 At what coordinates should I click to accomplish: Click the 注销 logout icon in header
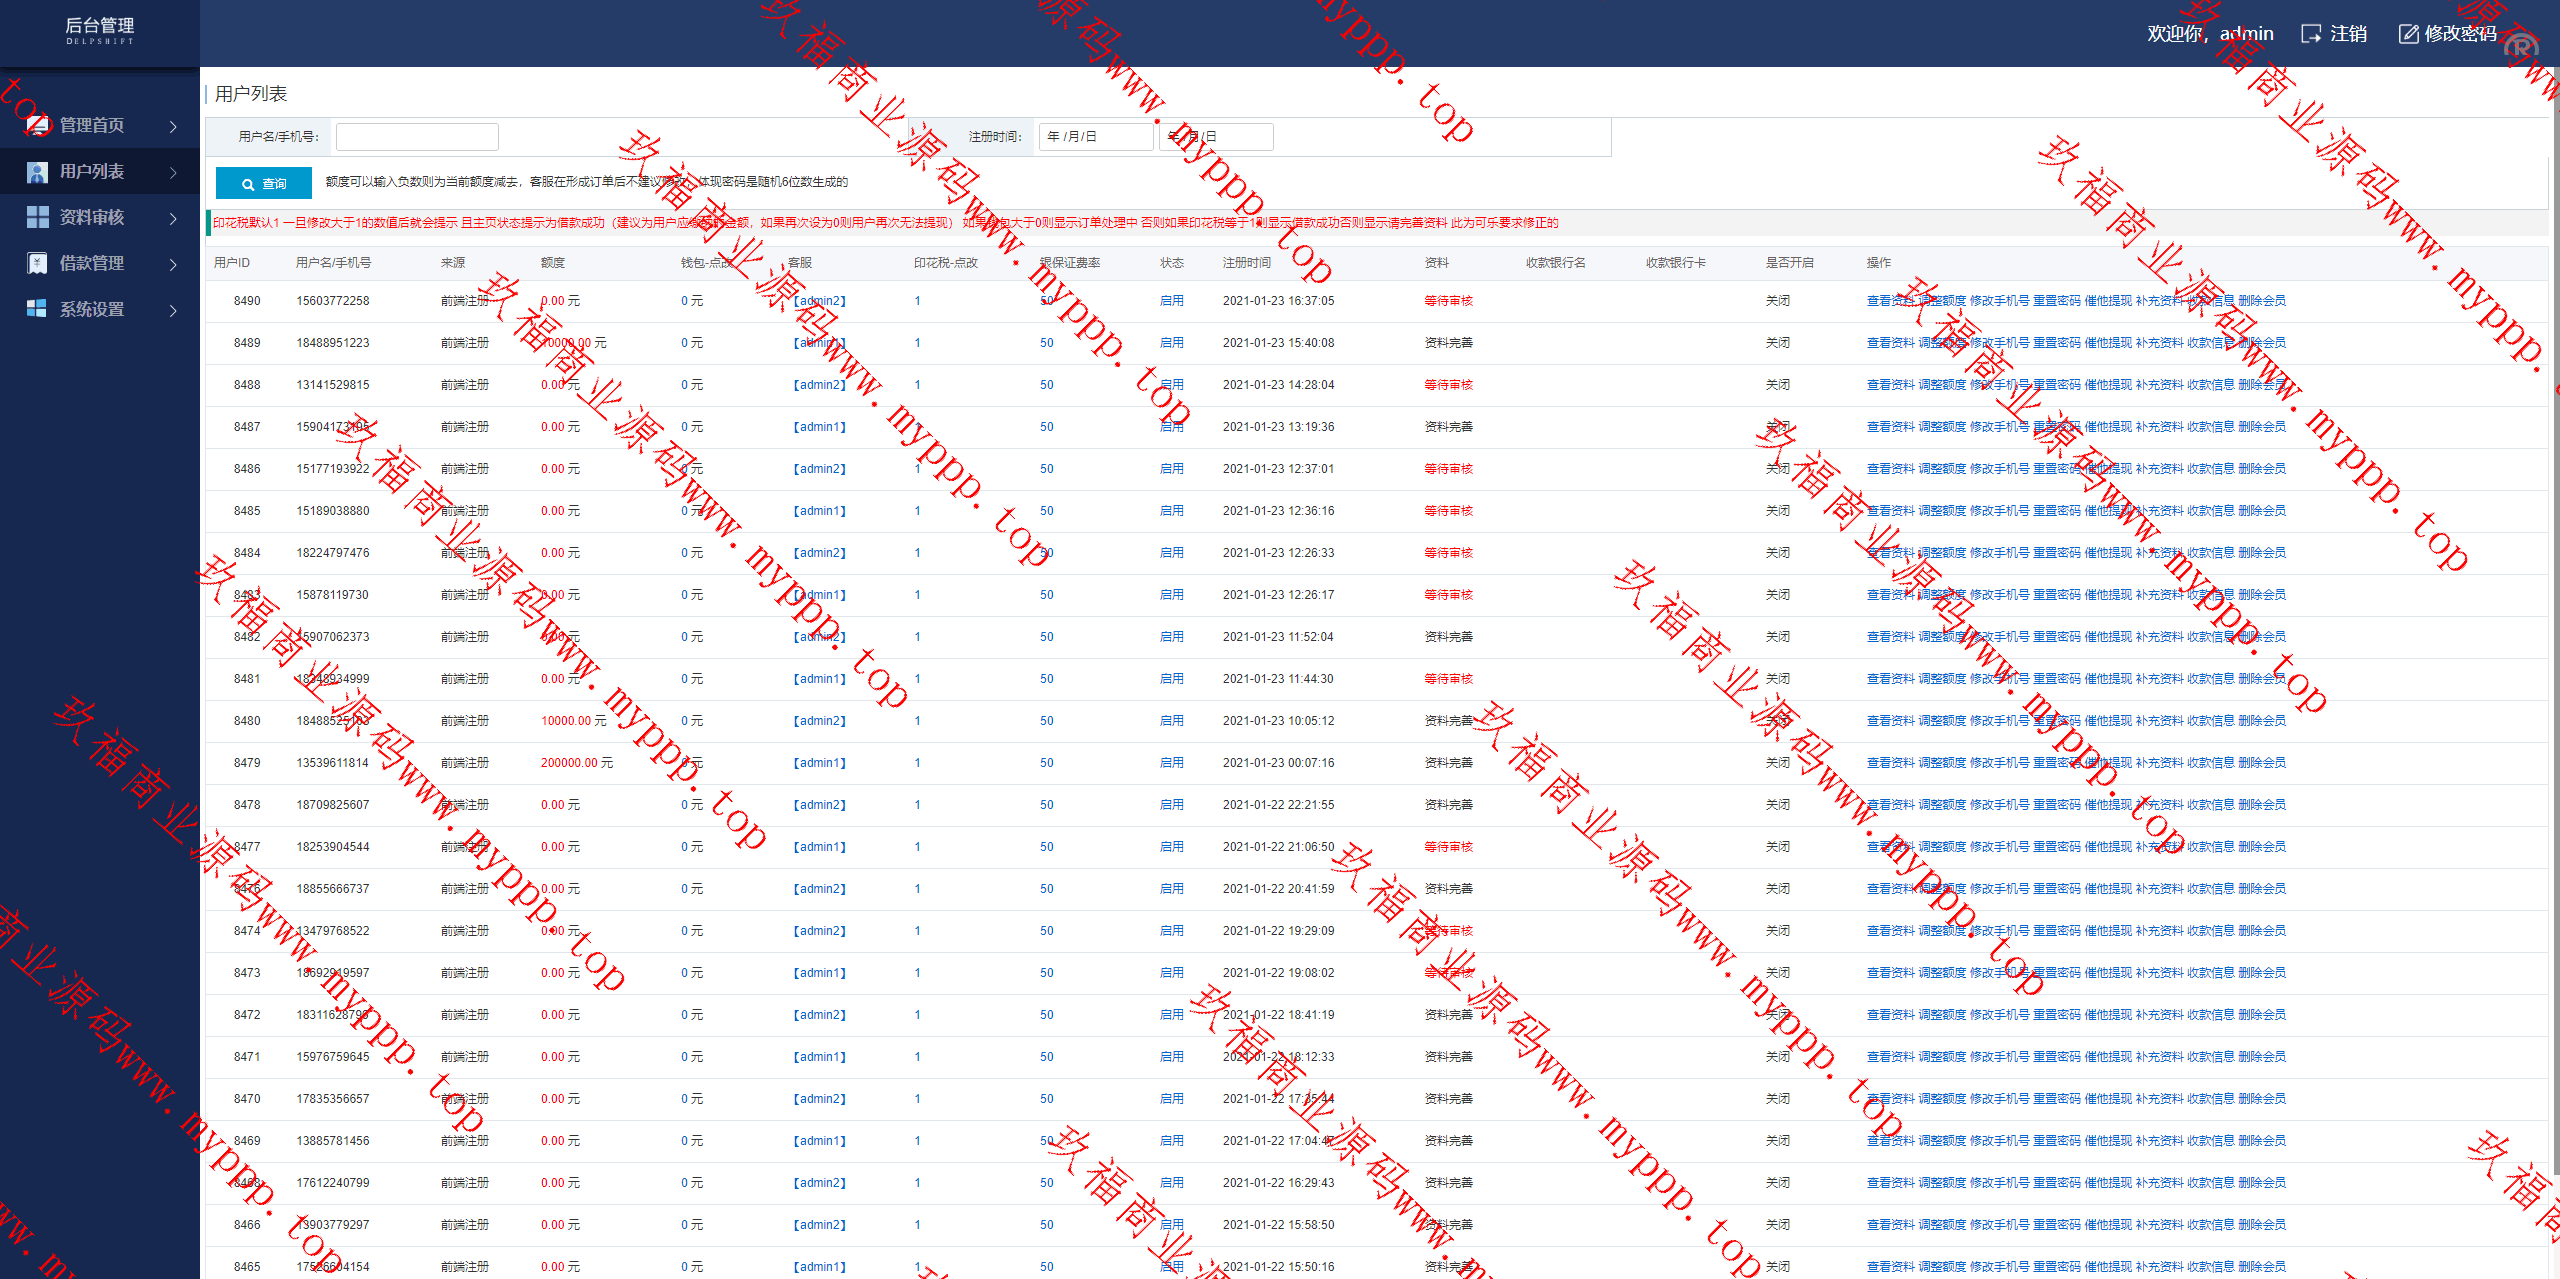click(2311, 34)
